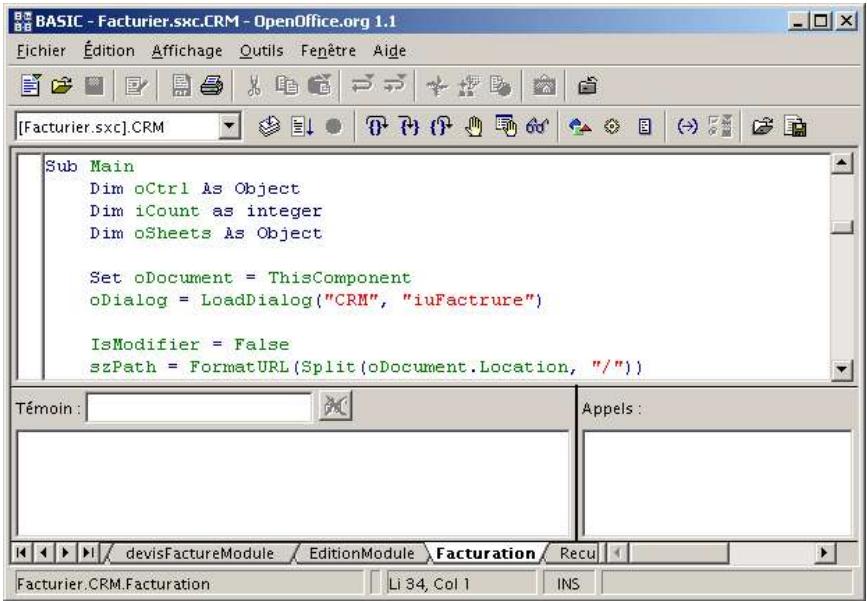Click the 'IsModifier = False' code line
The height and width of the screenshot is (601, 867).
coord(189,344)
